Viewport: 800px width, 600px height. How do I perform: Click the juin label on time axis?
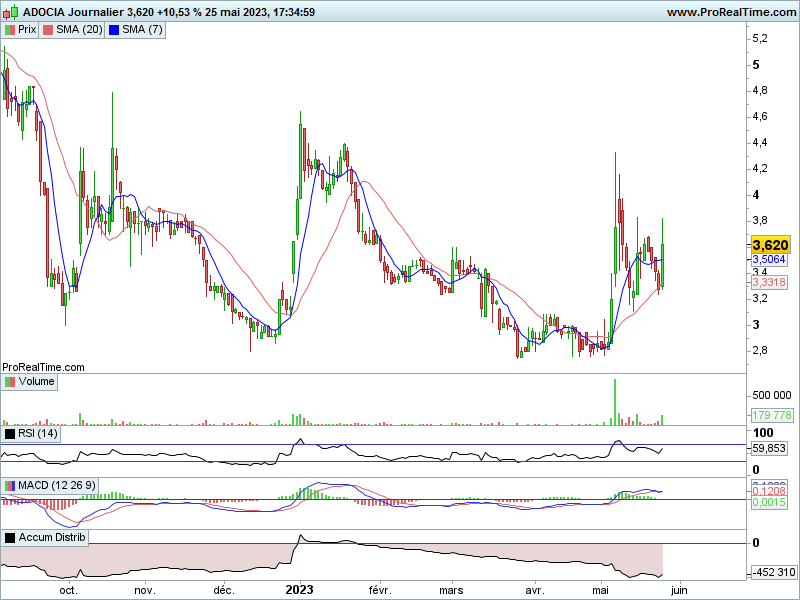click(679, 591)
